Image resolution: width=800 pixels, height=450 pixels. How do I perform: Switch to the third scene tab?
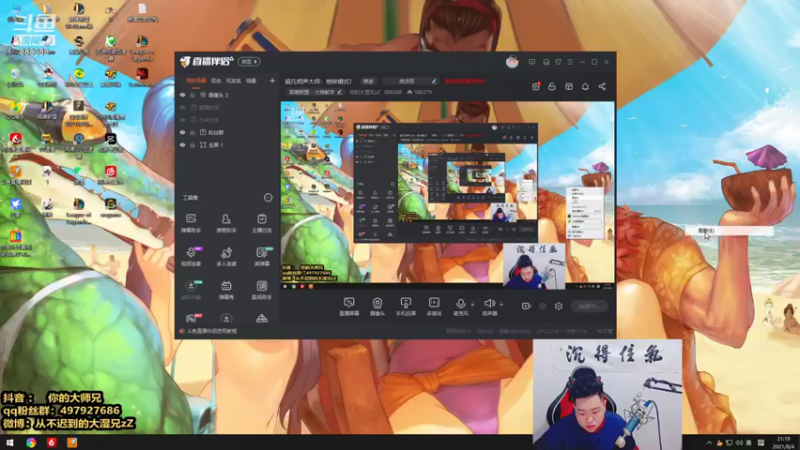coord(233,81)
